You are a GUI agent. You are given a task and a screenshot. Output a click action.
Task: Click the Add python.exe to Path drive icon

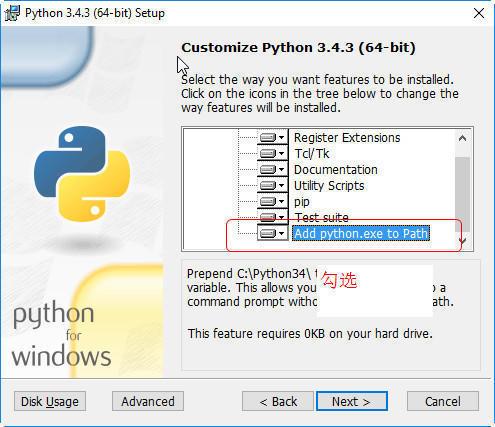272,233
